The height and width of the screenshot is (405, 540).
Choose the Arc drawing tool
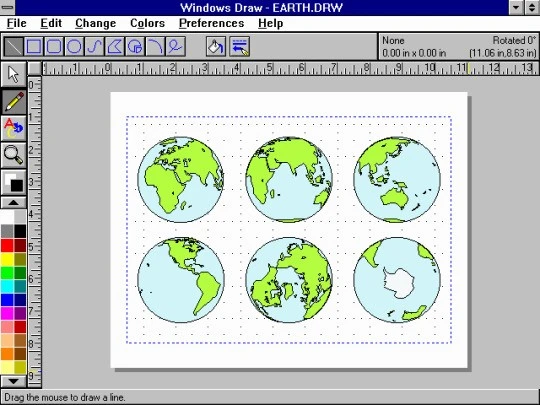click(x=156, y=46)
